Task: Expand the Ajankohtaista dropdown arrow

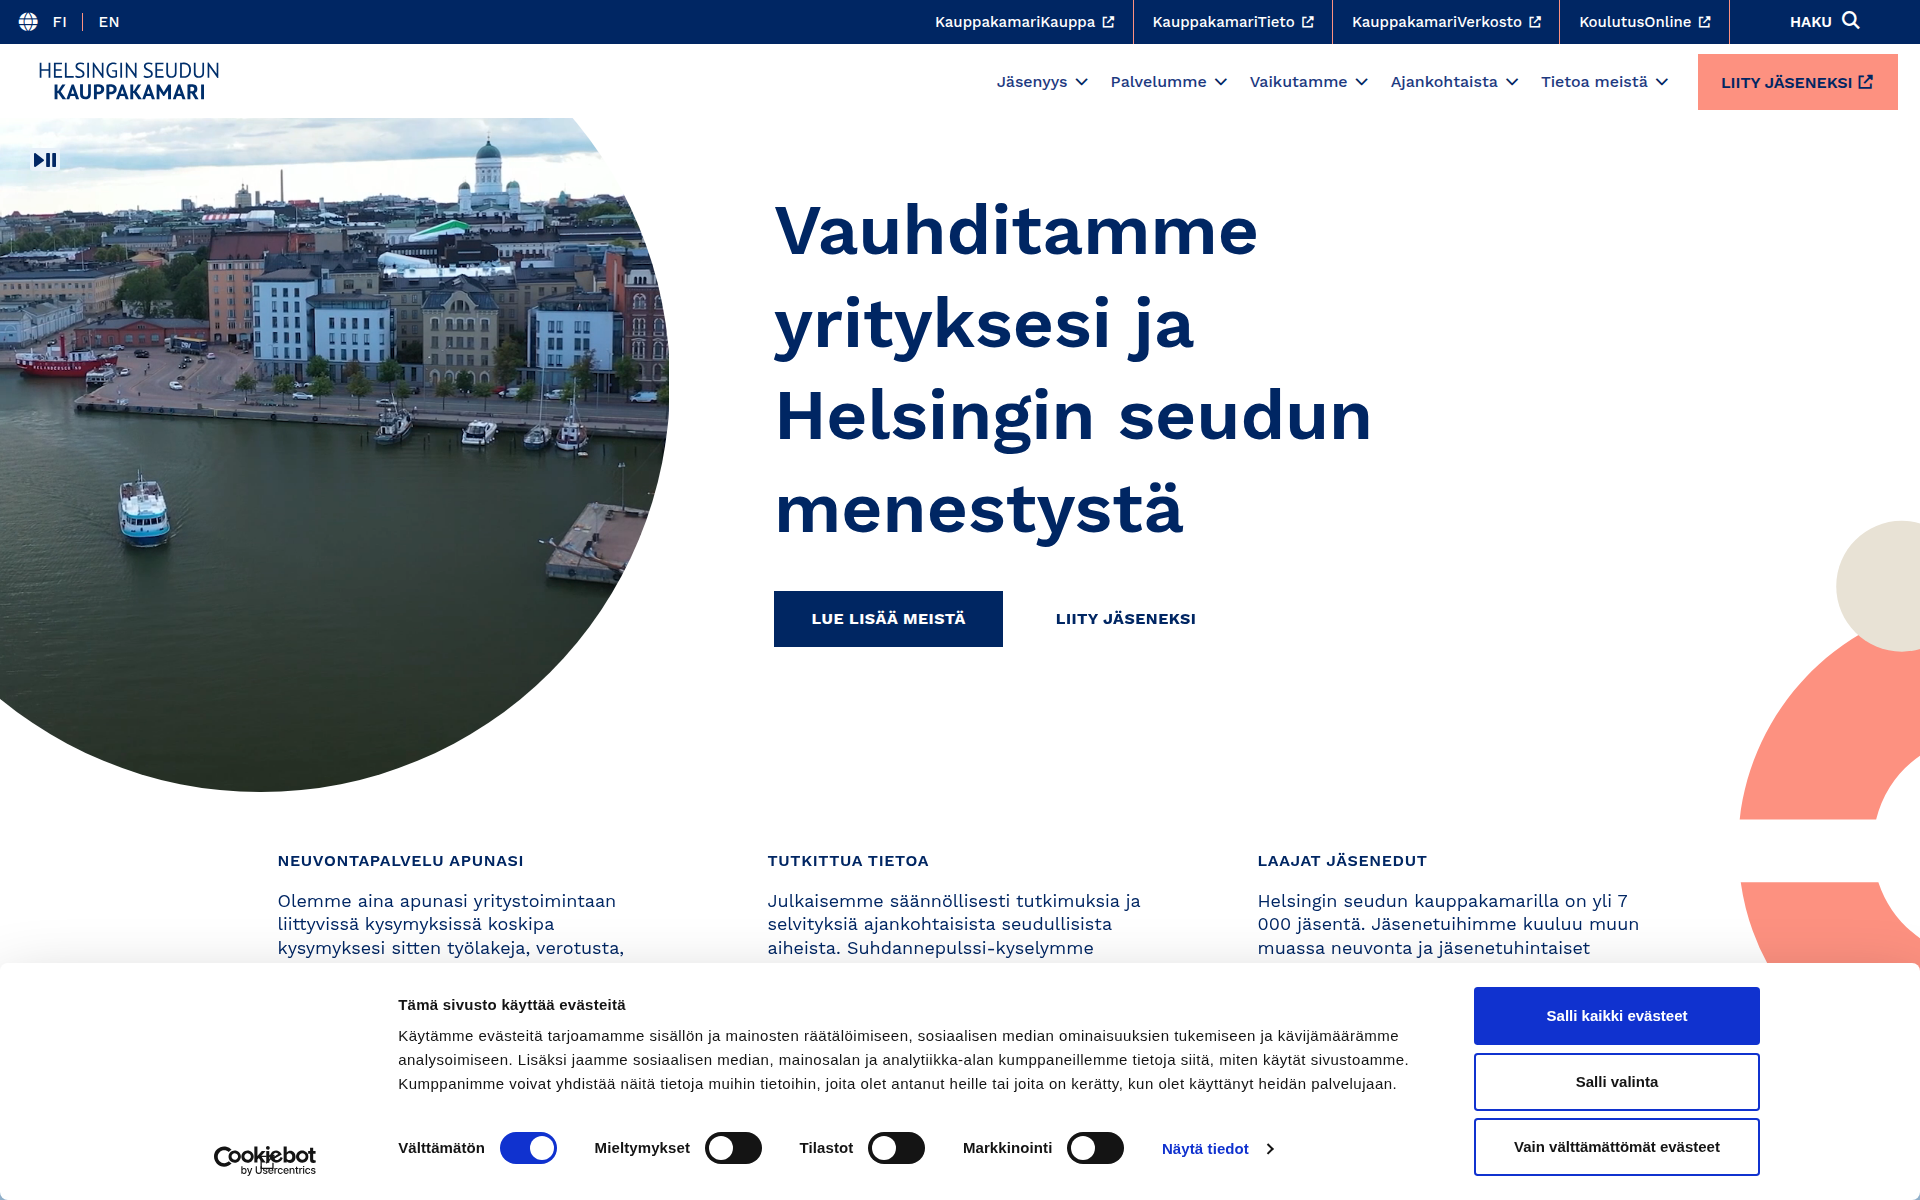Action: [x=1512, y=82]
